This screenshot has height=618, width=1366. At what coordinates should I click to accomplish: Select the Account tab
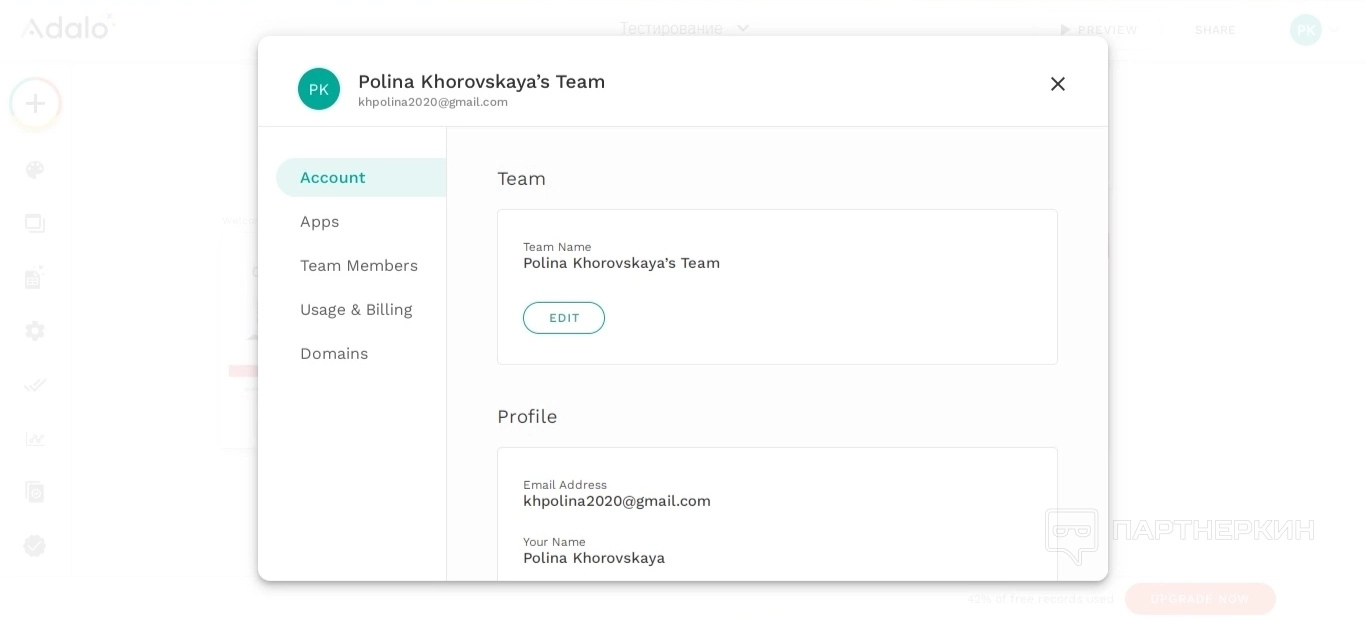[x=333, y=178]
